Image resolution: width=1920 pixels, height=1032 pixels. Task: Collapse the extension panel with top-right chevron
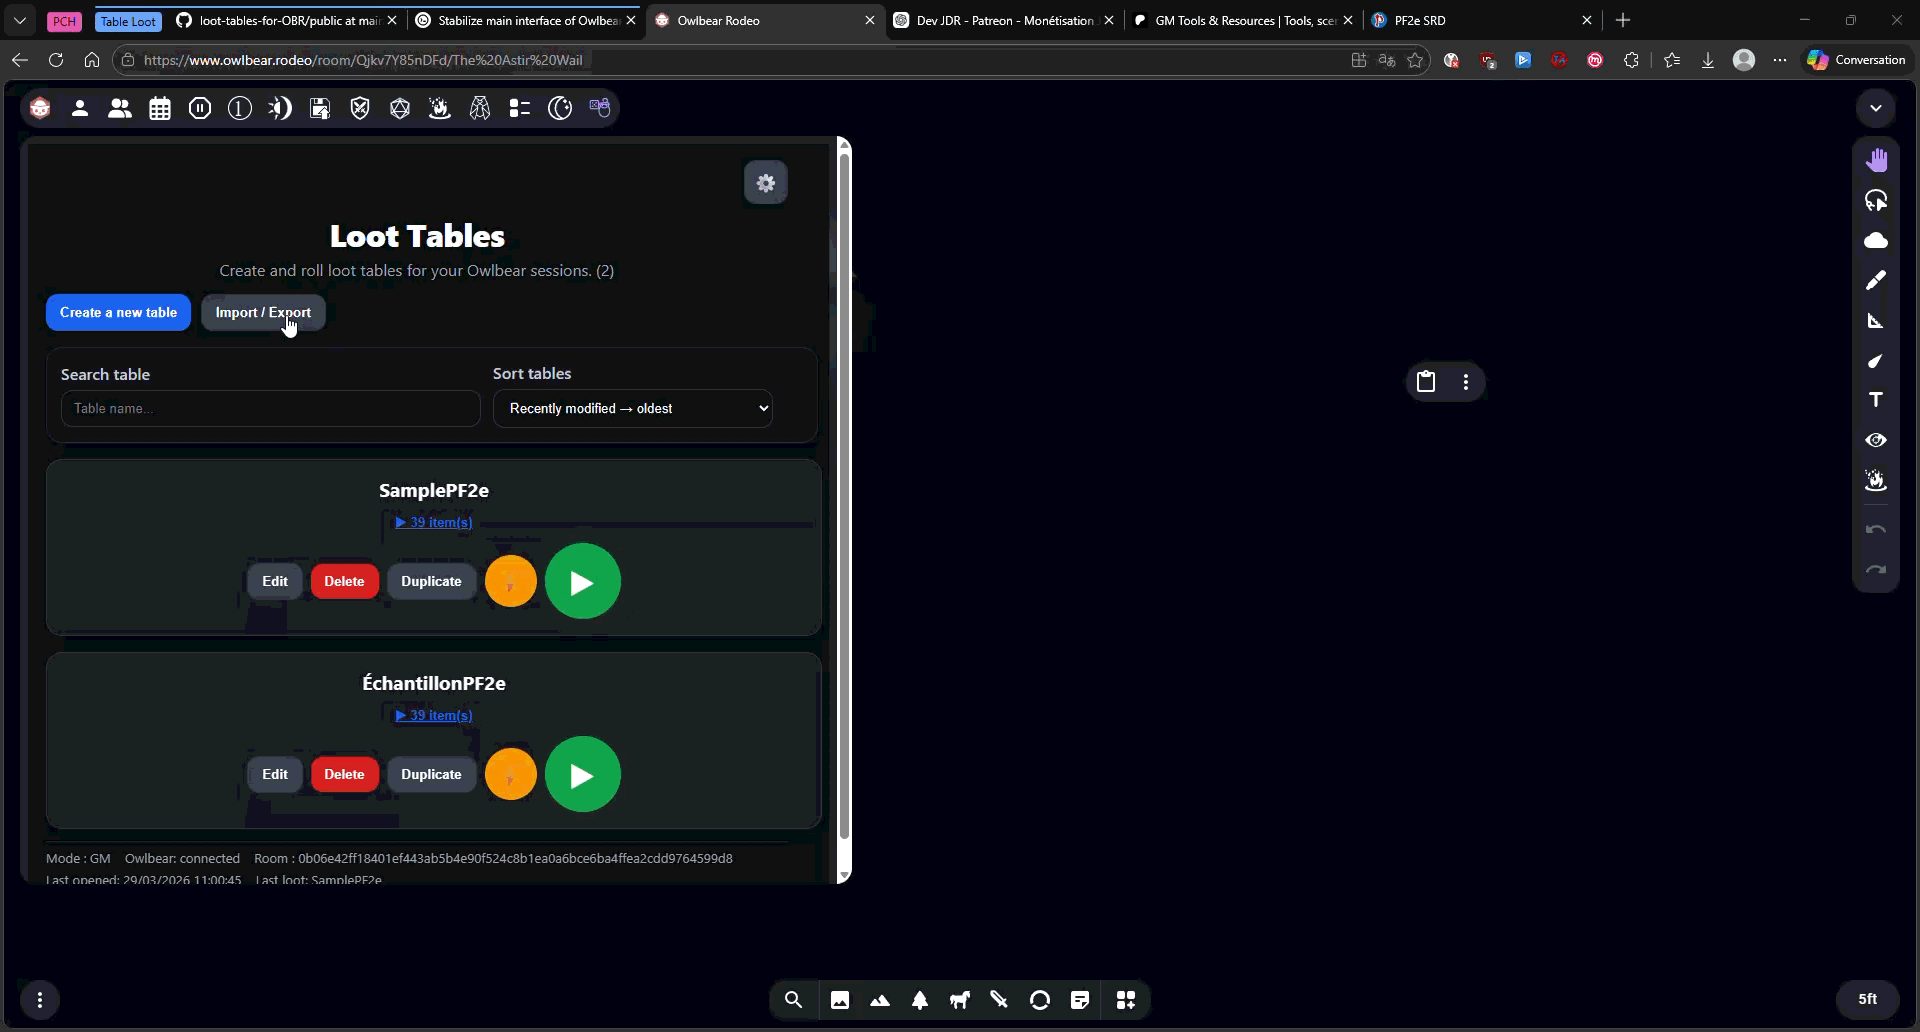[1876, 108]
